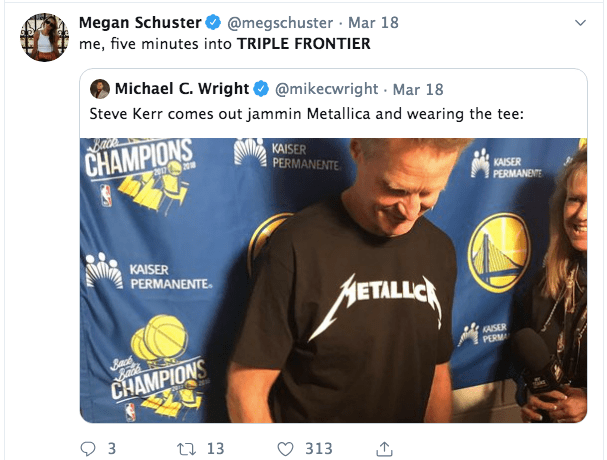Viewport: 607px width, 460px height.
Task: Click the like count 313
Action: (320, 449)
